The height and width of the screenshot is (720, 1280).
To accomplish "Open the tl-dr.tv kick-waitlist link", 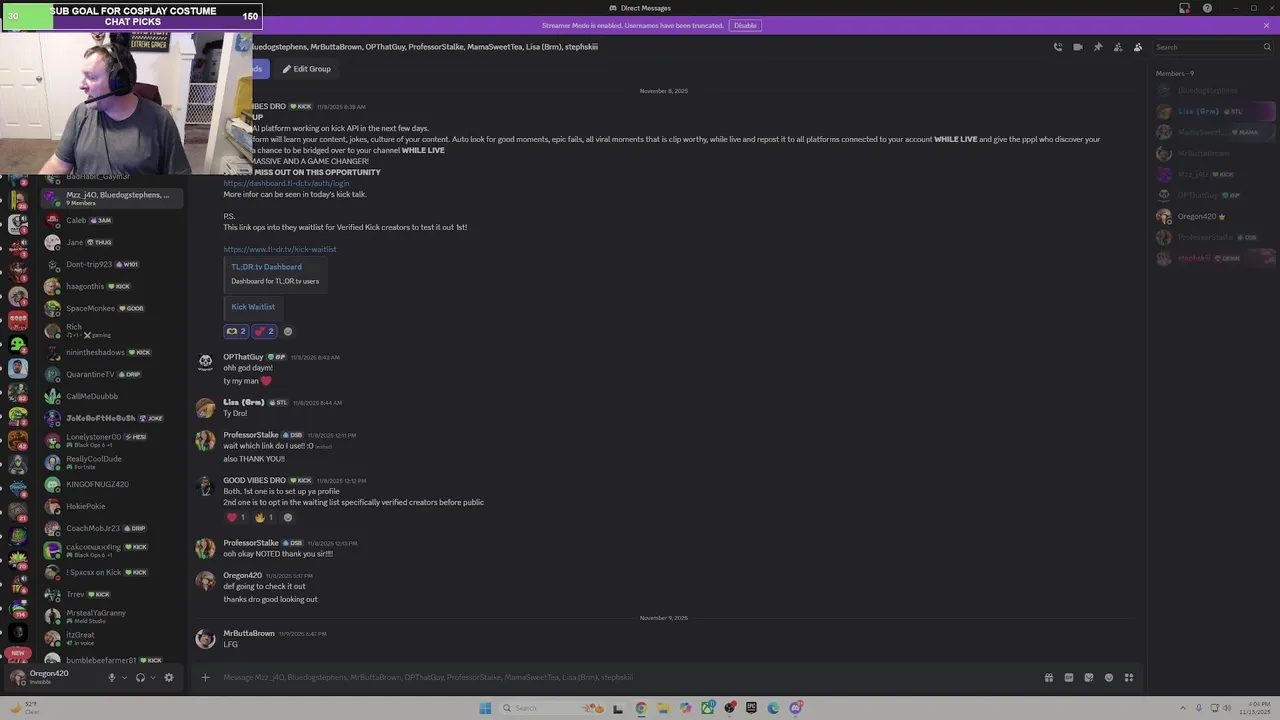I will click(280, 249).
